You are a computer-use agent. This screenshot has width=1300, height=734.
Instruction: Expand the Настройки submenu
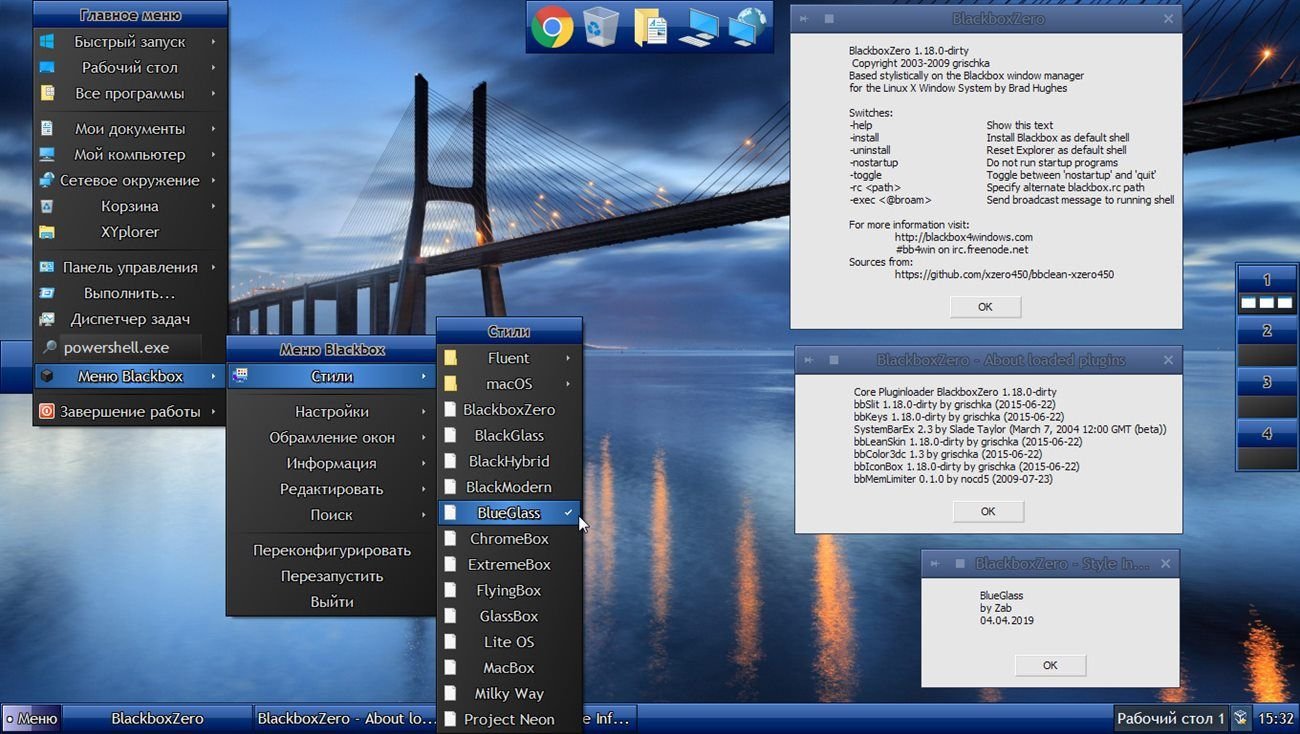(331, 412)
